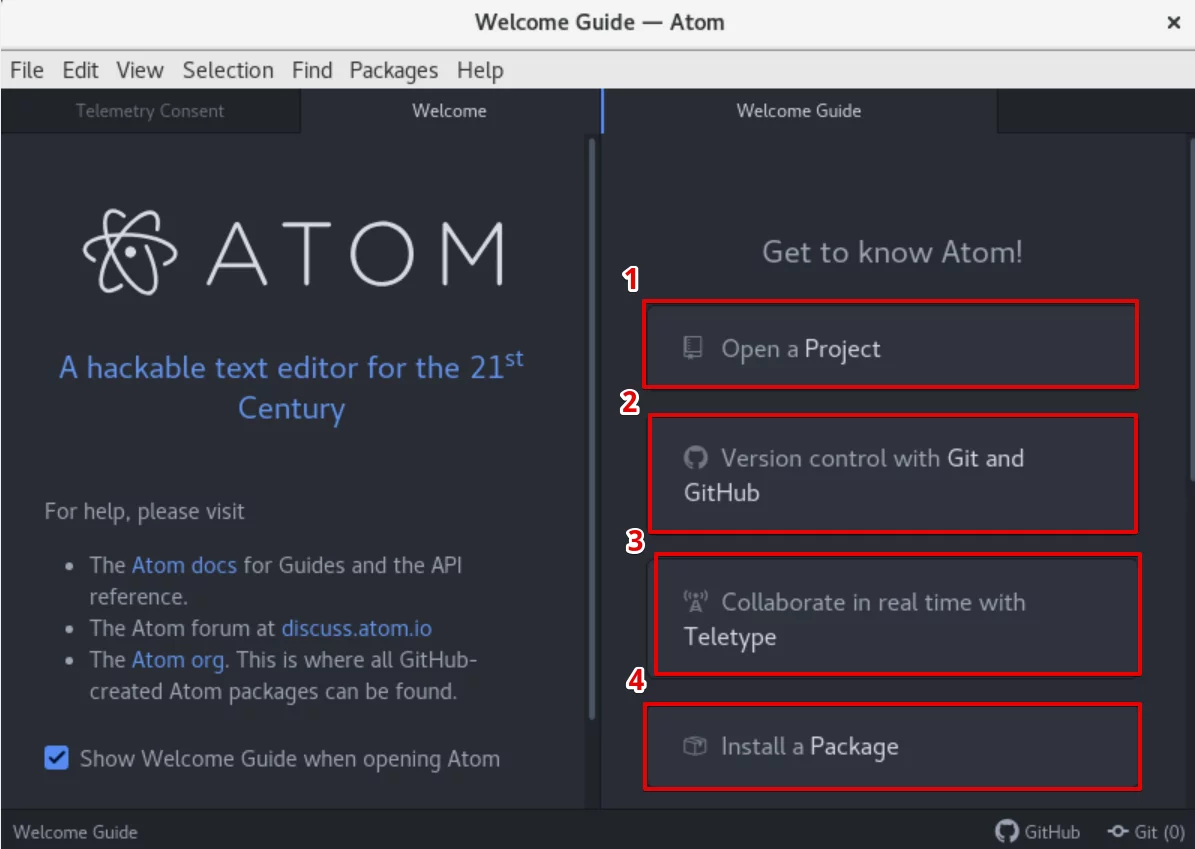Click the radio tower icon next to Teletype

click(x=695, y=601)
